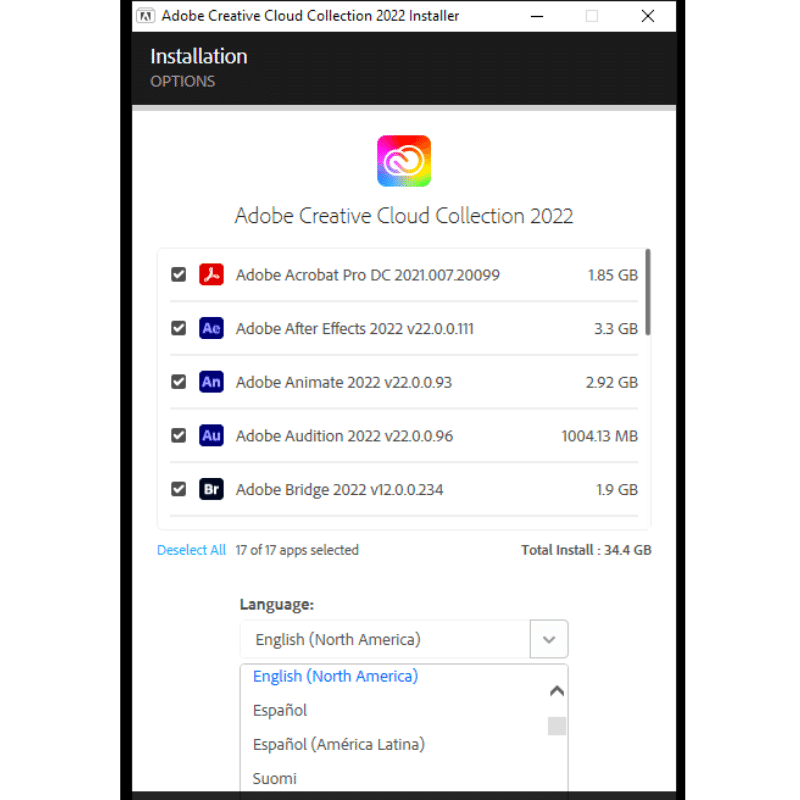Uncheck the After Effects 2022 checkbox
The width and height of the screenshot is (800, 800).
tap(179, 328)
